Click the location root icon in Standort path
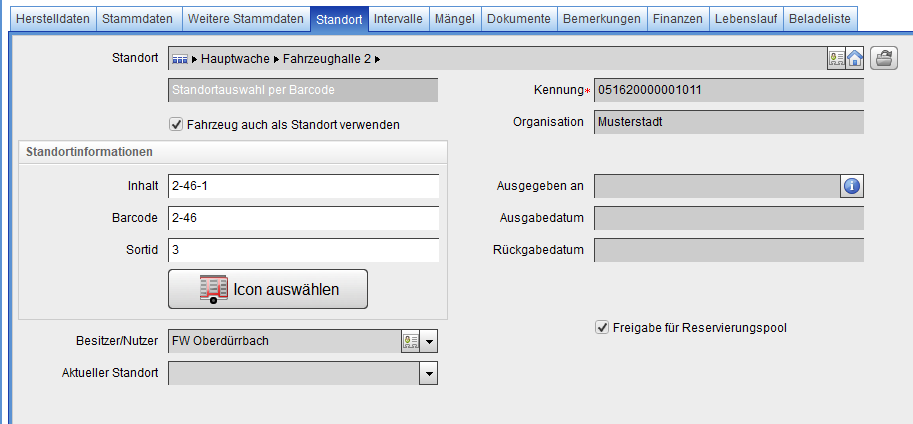913x424 pixels. pyautogui.click(x=180, y=60)
